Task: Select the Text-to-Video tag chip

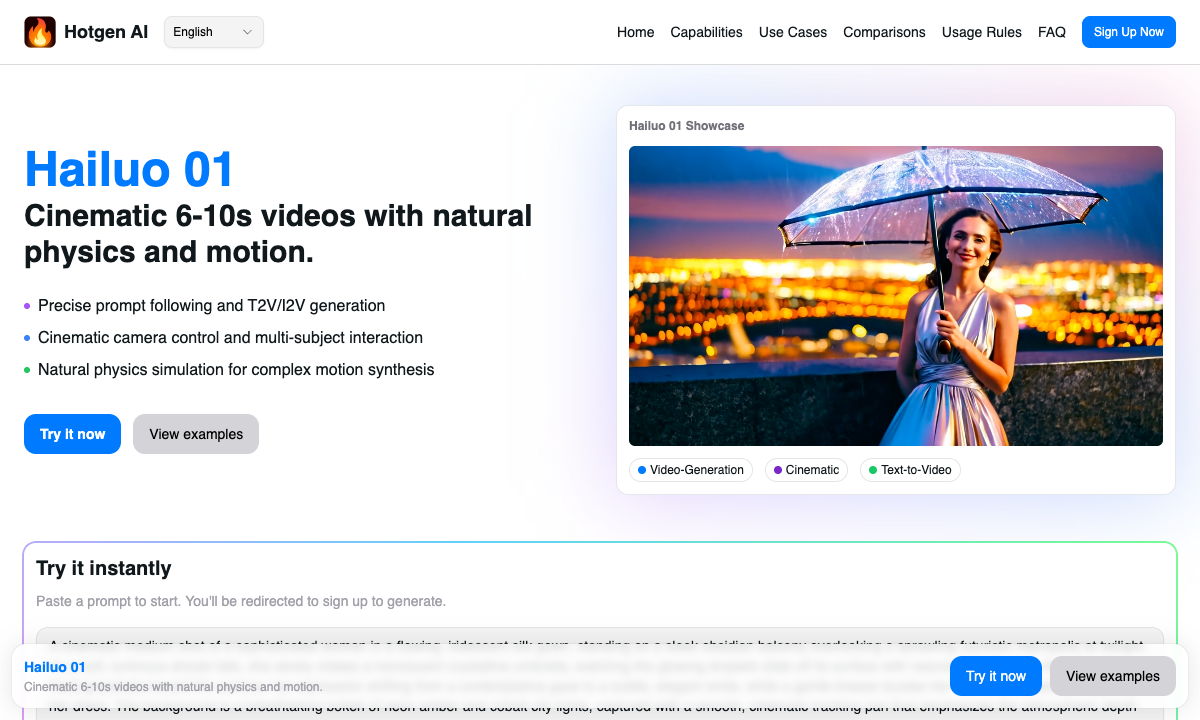Action: coord(910,470)
